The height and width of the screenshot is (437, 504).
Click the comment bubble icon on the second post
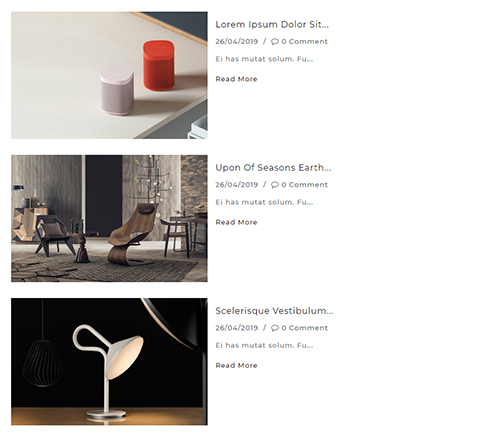pyautogui.click(x=275, y=185)
